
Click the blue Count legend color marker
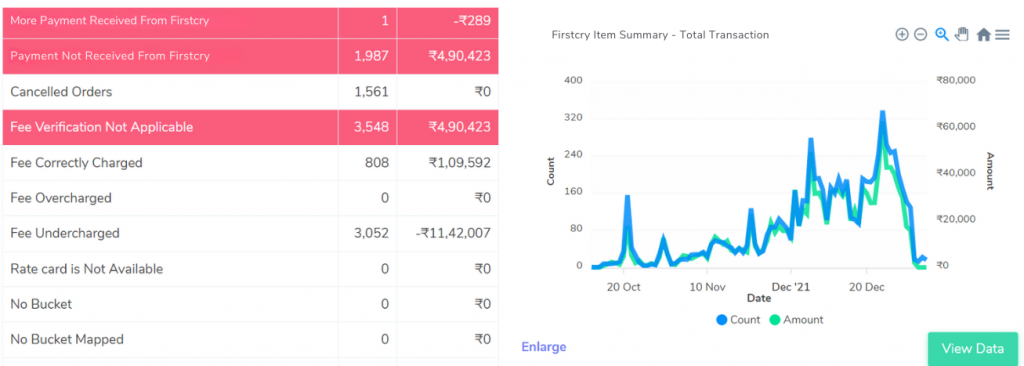(722, 320)
